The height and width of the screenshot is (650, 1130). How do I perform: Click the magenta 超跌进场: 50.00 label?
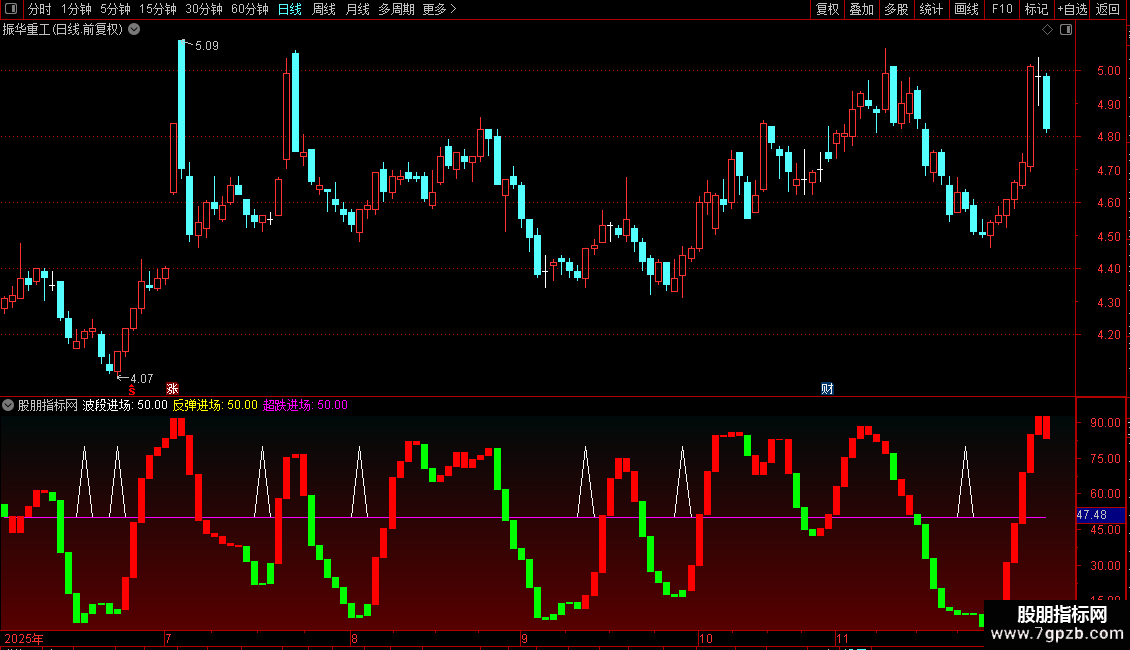pyautogui.click(x=305, y=405)
